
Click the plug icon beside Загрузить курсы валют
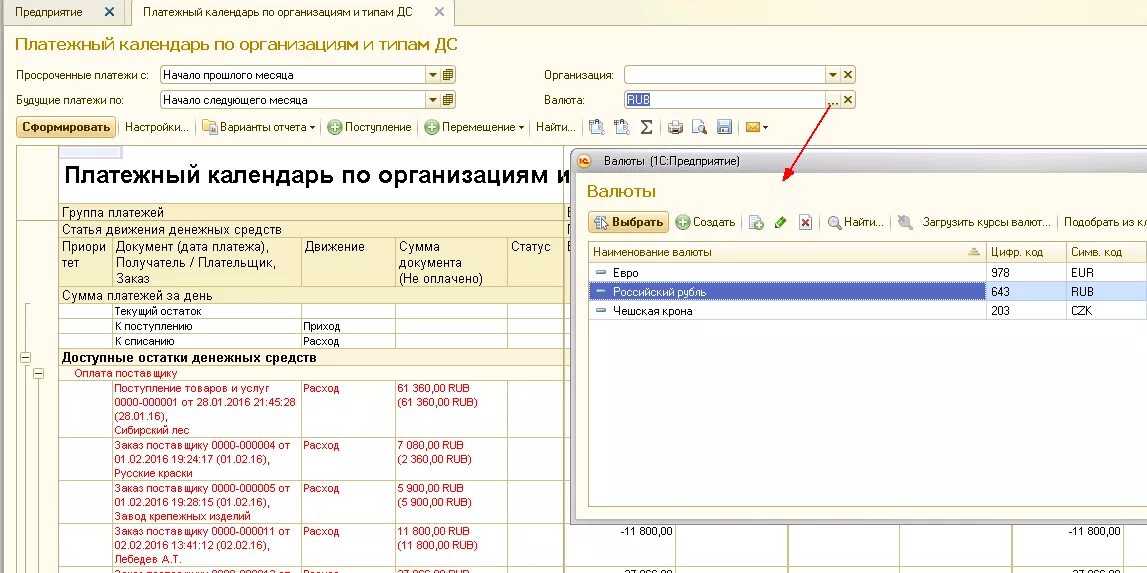tap(905, 222)
